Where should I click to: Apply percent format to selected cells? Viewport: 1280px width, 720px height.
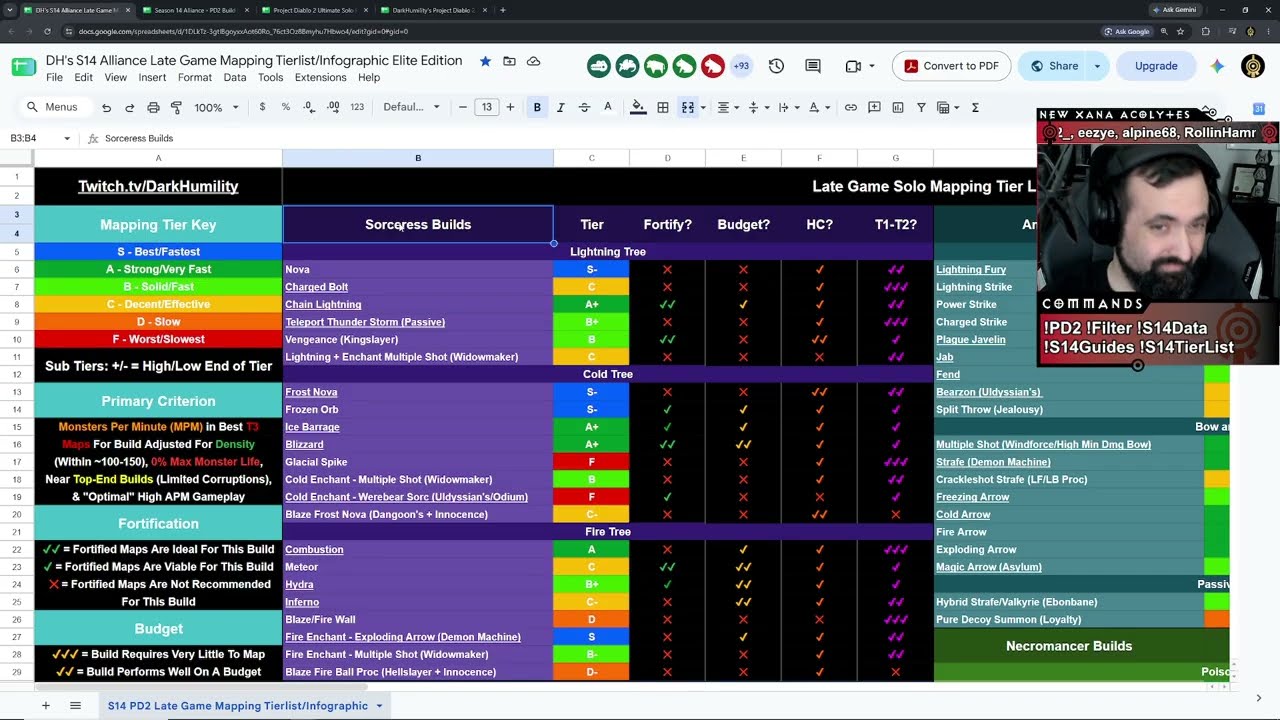coord(286,107)
